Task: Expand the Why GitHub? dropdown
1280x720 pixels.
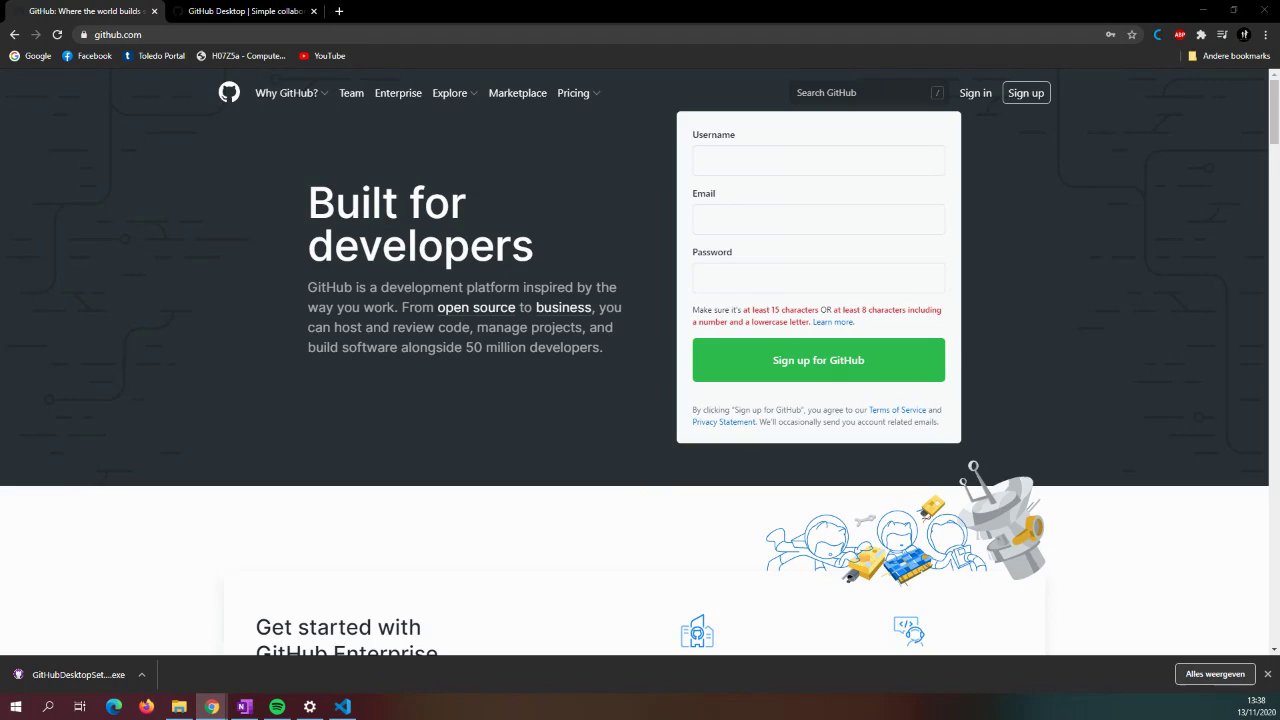Action: [291, 93]
